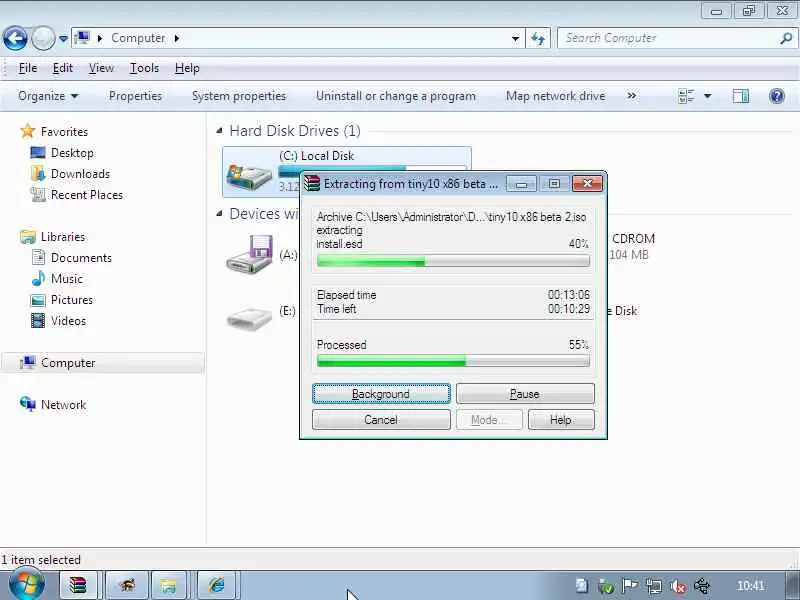Pause the extraction
The image size is (800, 600).
point(525,394)
